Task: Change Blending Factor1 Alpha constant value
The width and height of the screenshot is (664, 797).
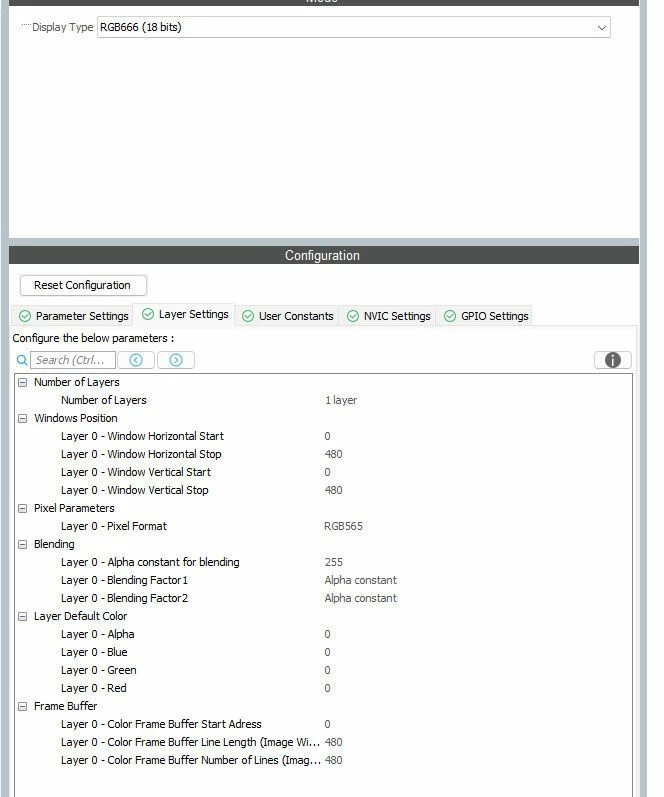Action: (360, 580)
